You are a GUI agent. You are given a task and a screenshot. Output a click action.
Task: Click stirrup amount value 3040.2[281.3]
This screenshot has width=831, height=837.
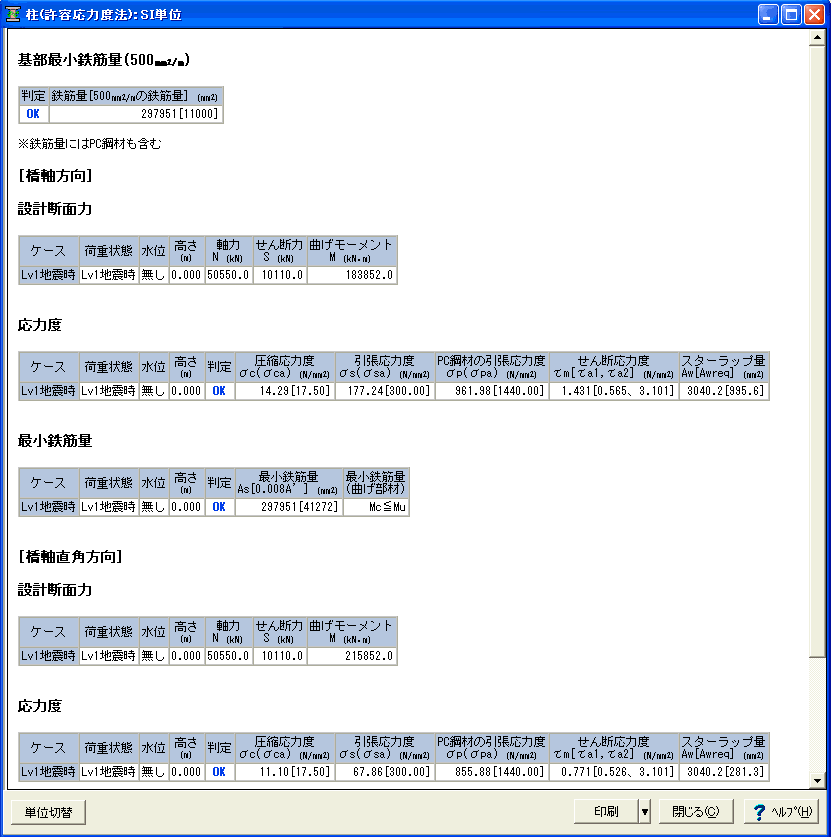tap(724, 772)
